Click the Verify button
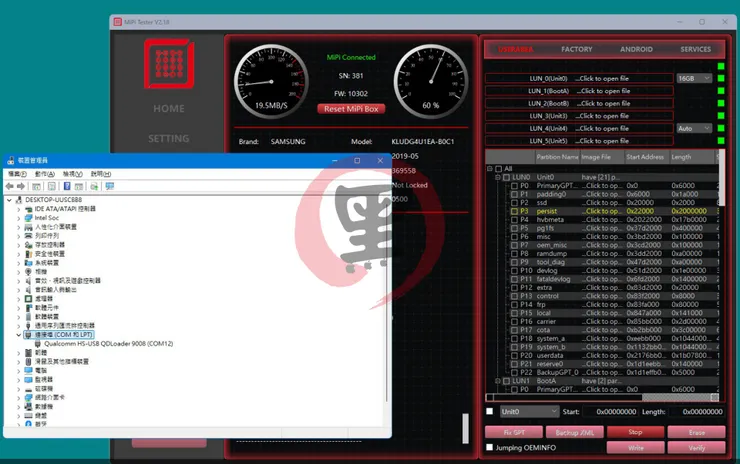The height and width of the screenshot is (464, 740). (x=697, y=447)
